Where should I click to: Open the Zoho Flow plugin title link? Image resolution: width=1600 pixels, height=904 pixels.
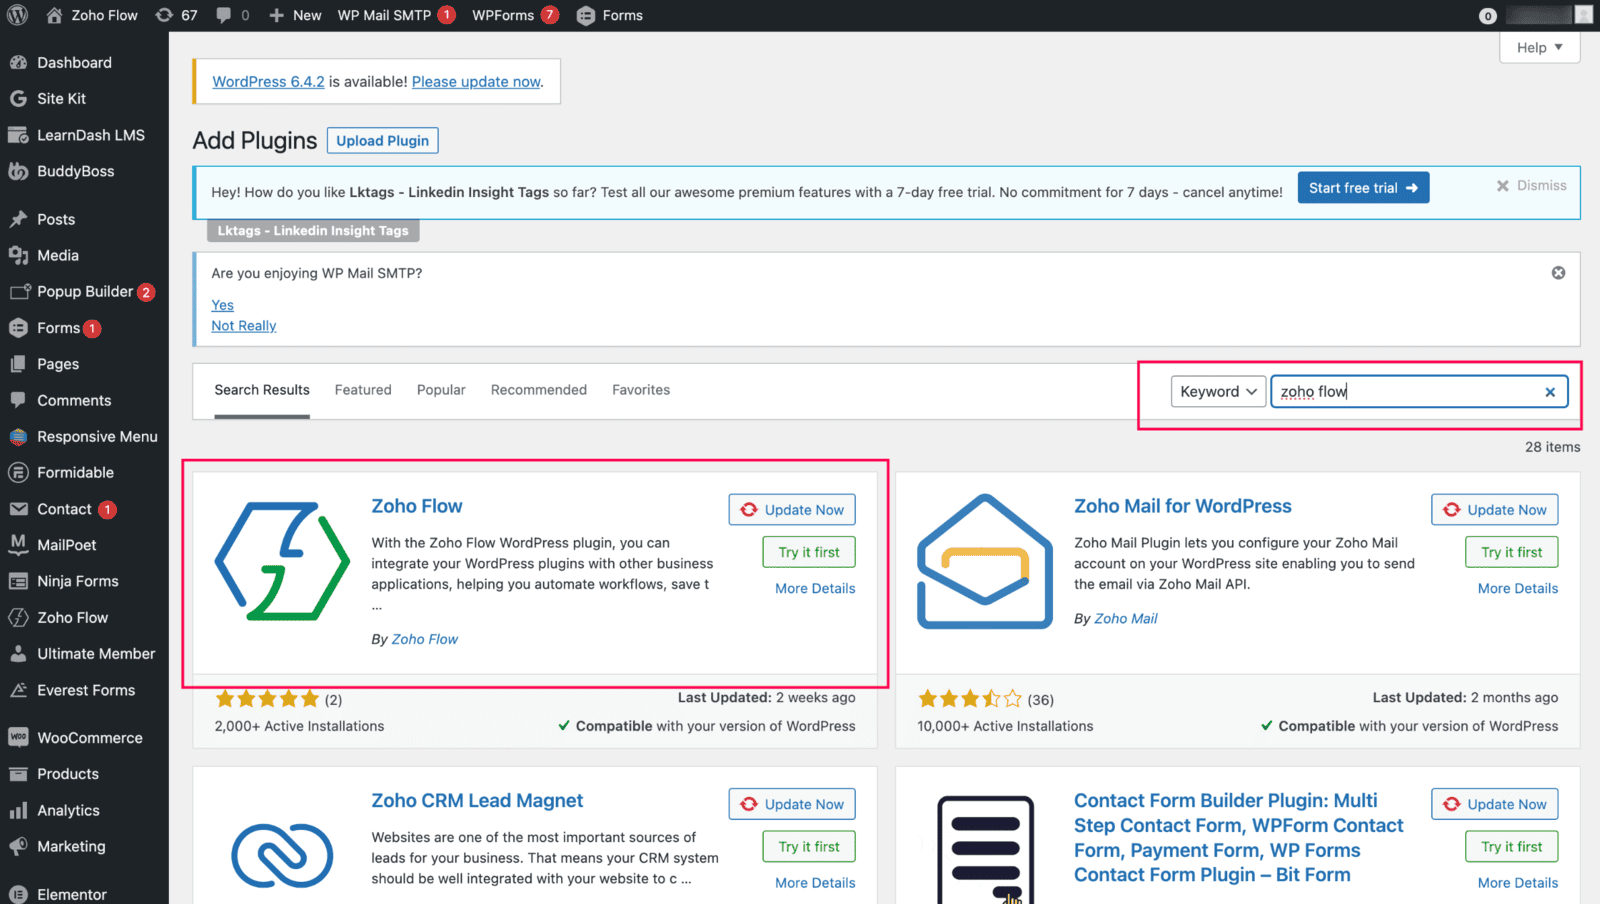(x=417, y=506)
